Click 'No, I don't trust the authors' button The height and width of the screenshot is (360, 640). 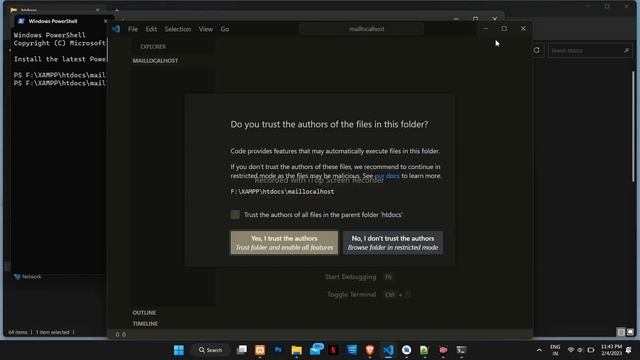(393, 243)
